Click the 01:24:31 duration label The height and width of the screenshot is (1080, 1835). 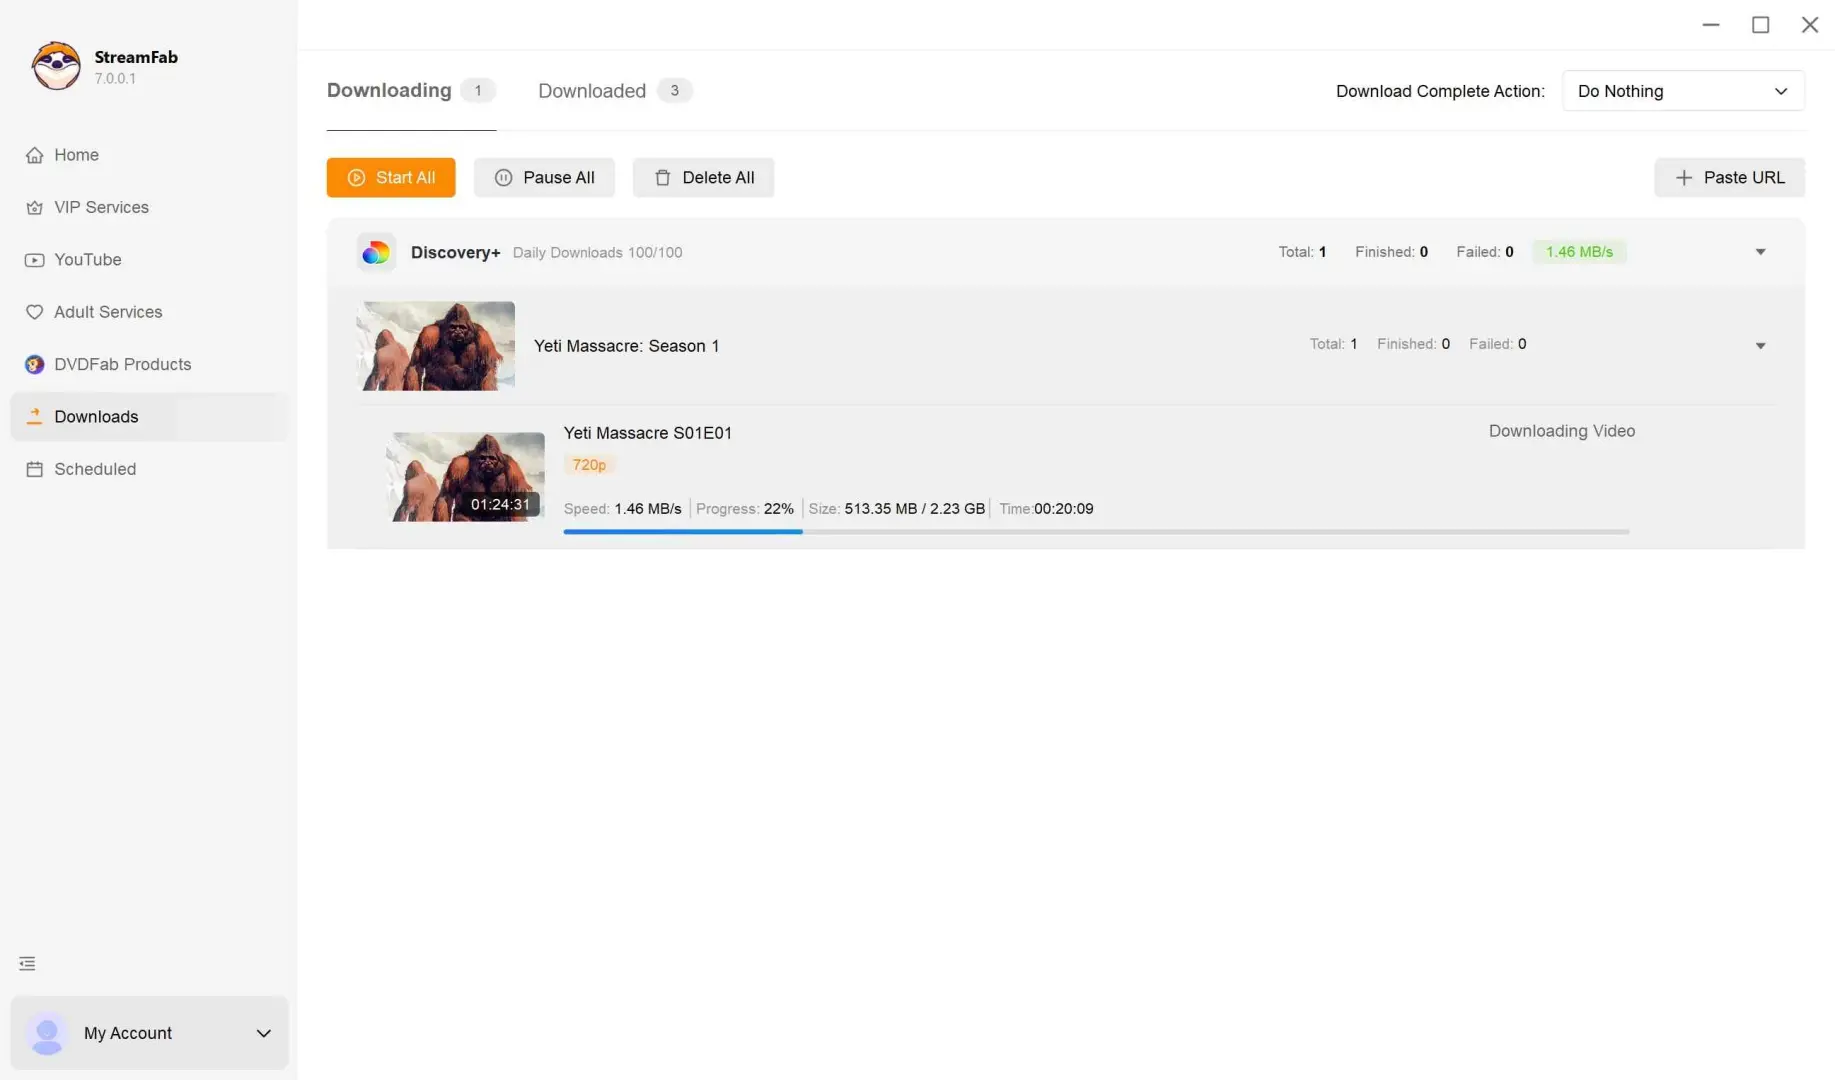coord(500,504)
